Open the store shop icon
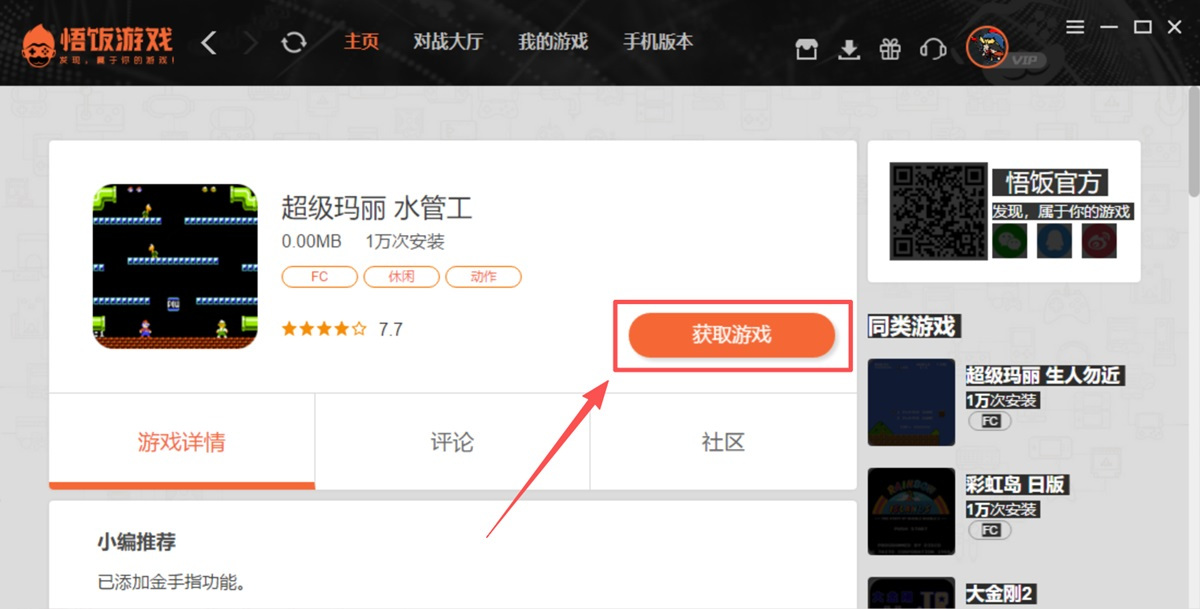The width and height of the screenshot is (1200, 609). pos(806,49)
